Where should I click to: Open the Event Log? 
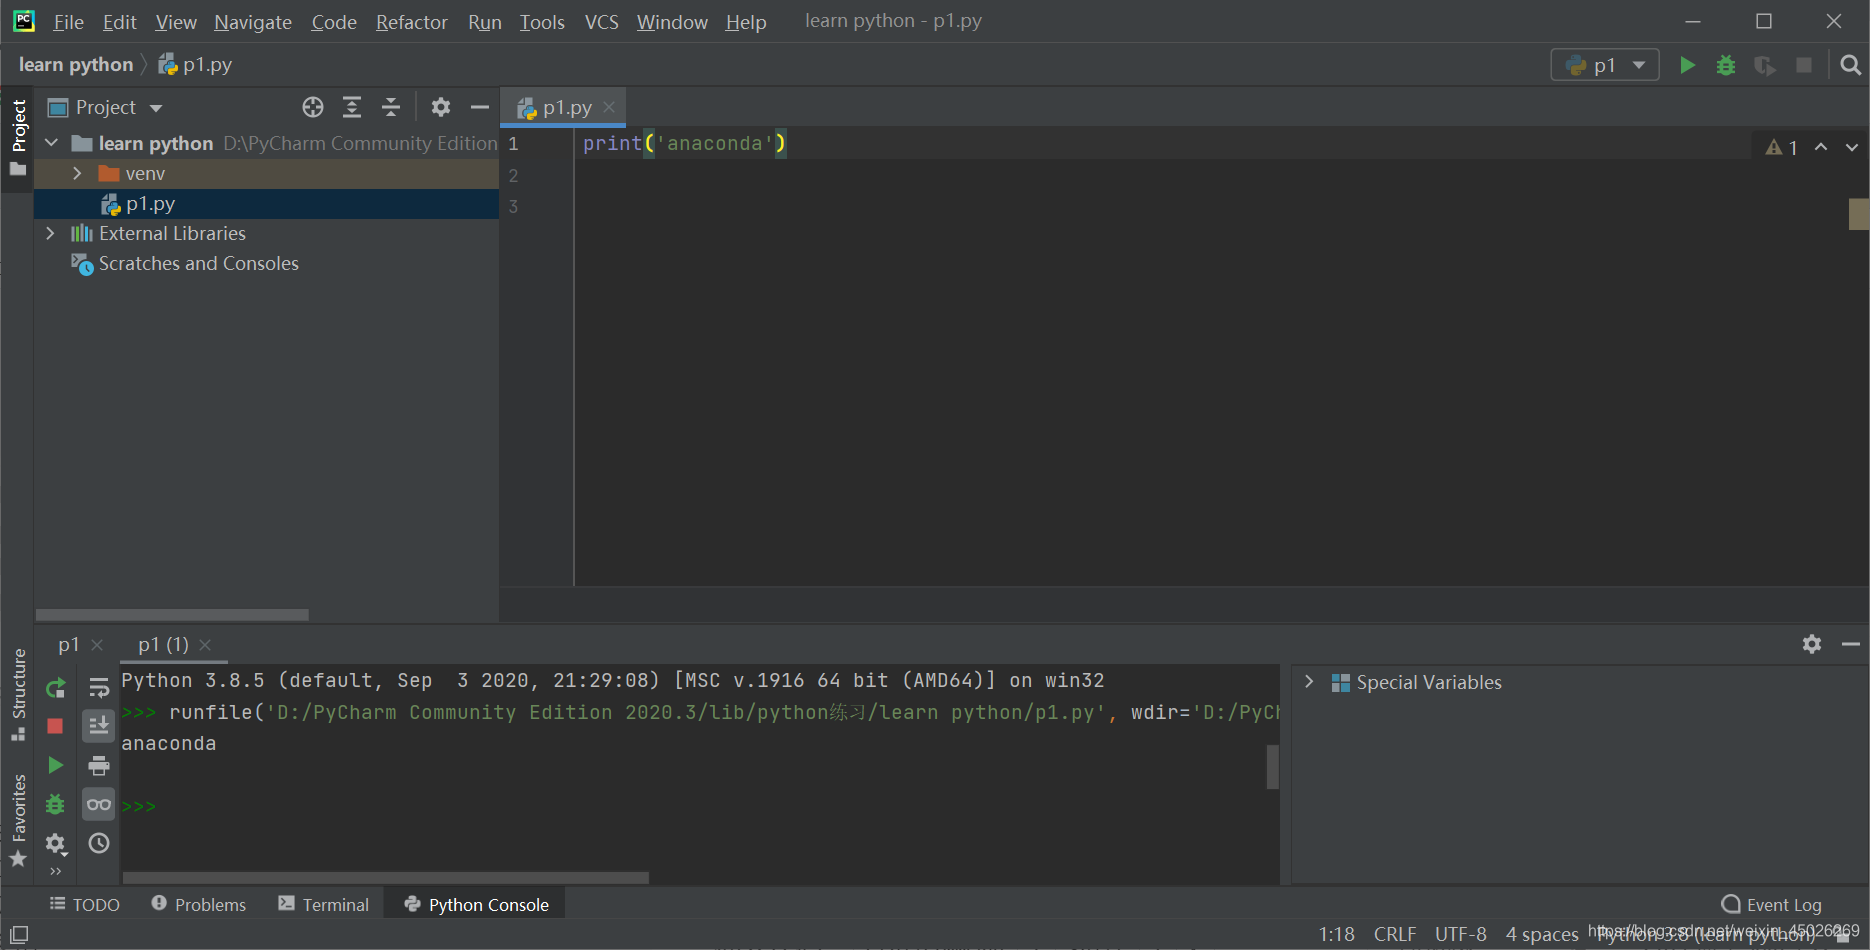[x=1771, y=904]
